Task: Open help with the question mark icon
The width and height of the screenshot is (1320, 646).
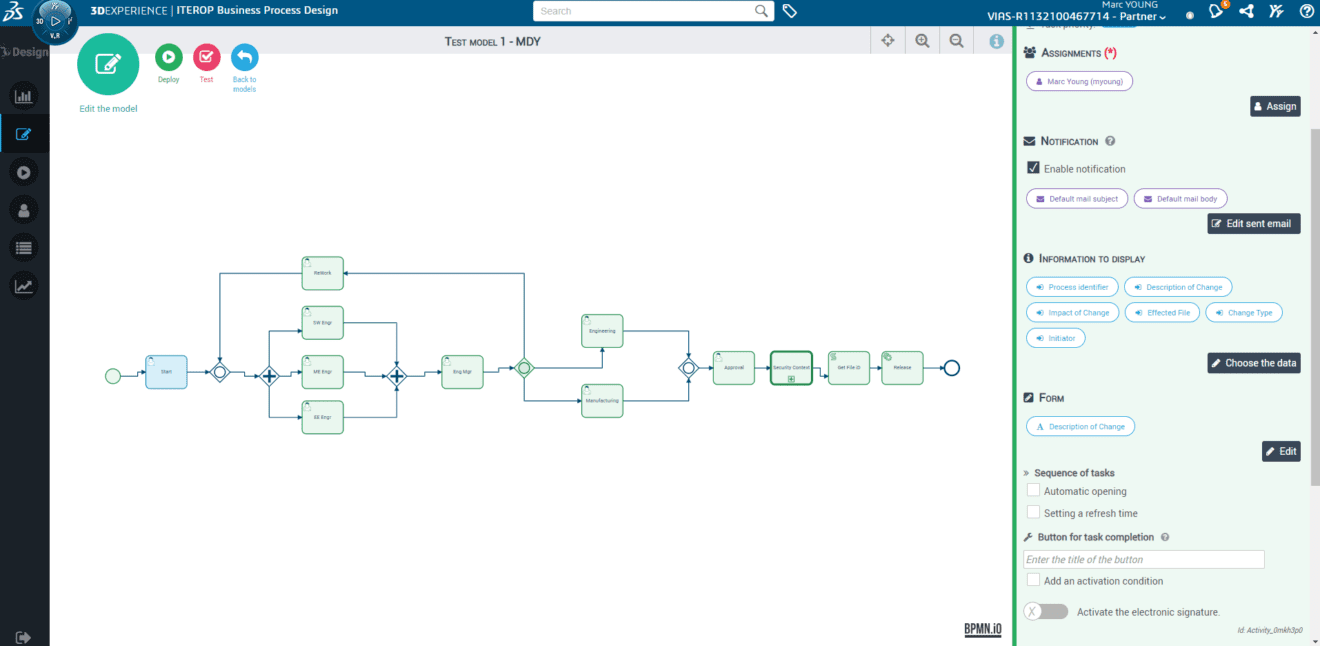Action: click(1306, 12)
